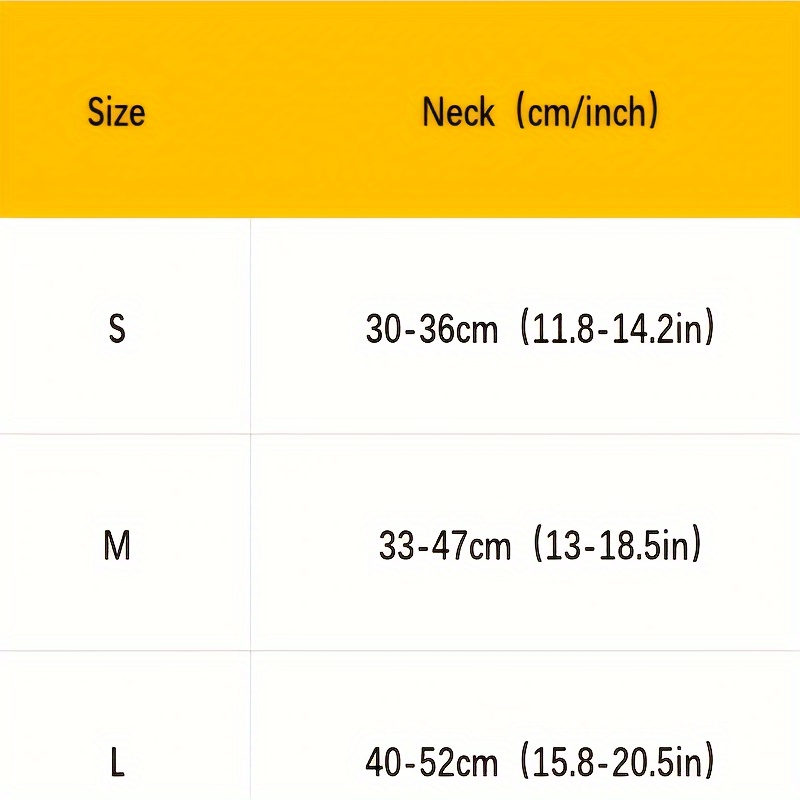This screenshot has height=800, width=800.
Task: Select the S size cell
Action: coord(117,329)
